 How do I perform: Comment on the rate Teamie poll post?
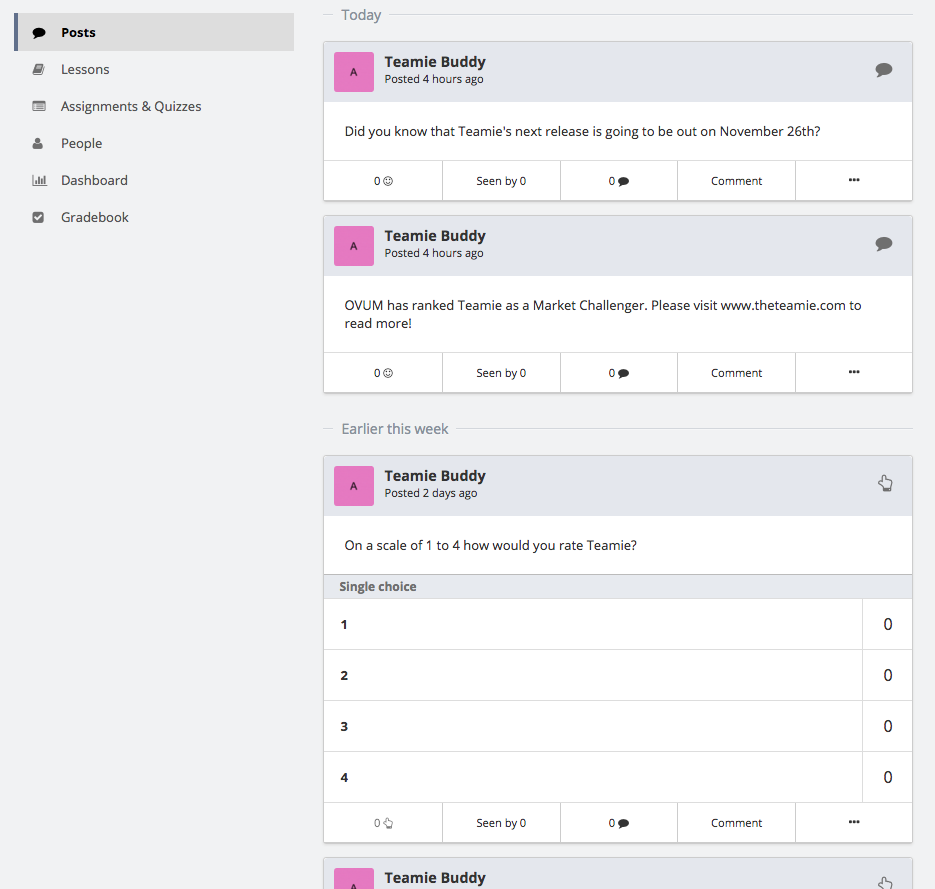tap(736, 823)
